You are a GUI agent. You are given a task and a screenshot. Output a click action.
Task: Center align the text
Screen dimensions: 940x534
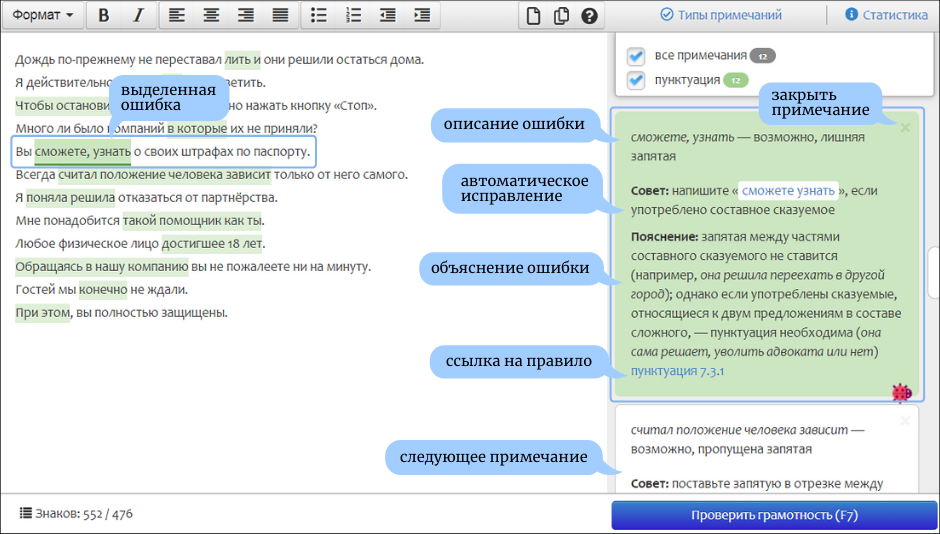point(210,16)
